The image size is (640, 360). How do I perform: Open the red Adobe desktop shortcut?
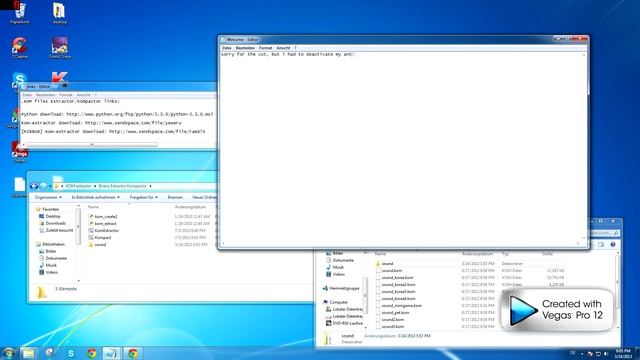(19, 152)
